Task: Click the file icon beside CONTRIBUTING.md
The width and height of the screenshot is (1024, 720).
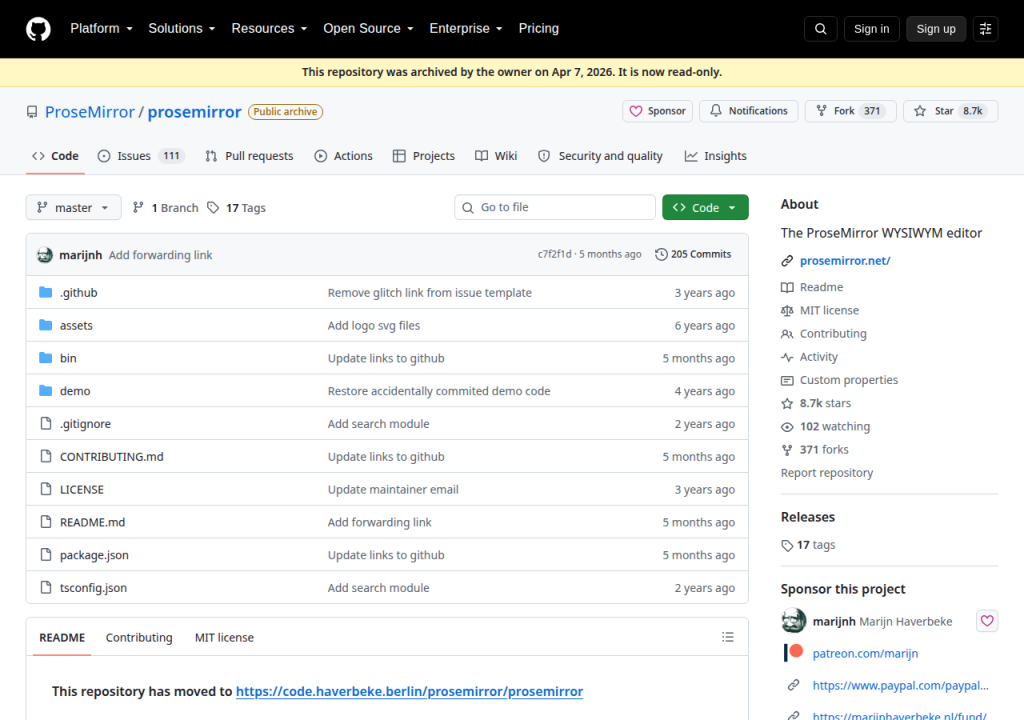Action: click(x=46, y=456)
